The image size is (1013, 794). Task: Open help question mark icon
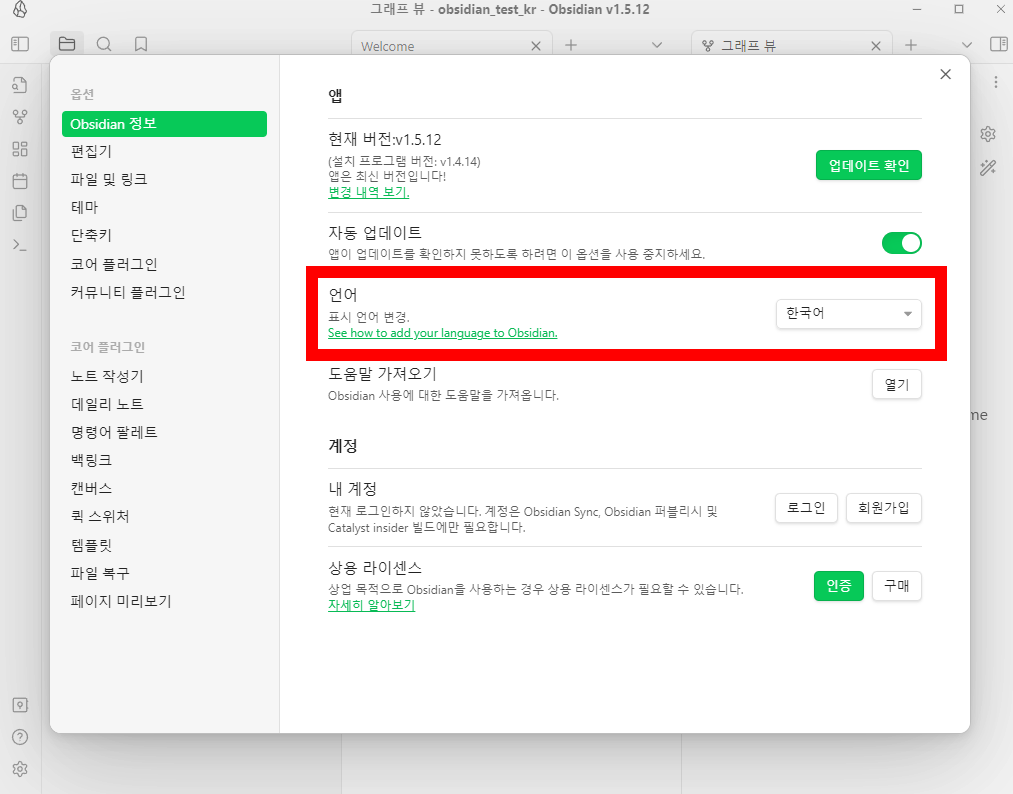pyautogui.click(x=20, y=737)
